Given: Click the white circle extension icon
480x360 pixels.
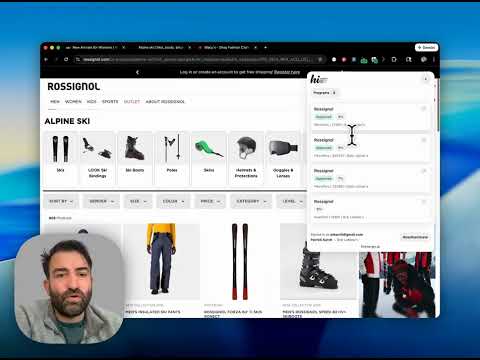Looking at the screenshot, I should (x=334, y=60).
